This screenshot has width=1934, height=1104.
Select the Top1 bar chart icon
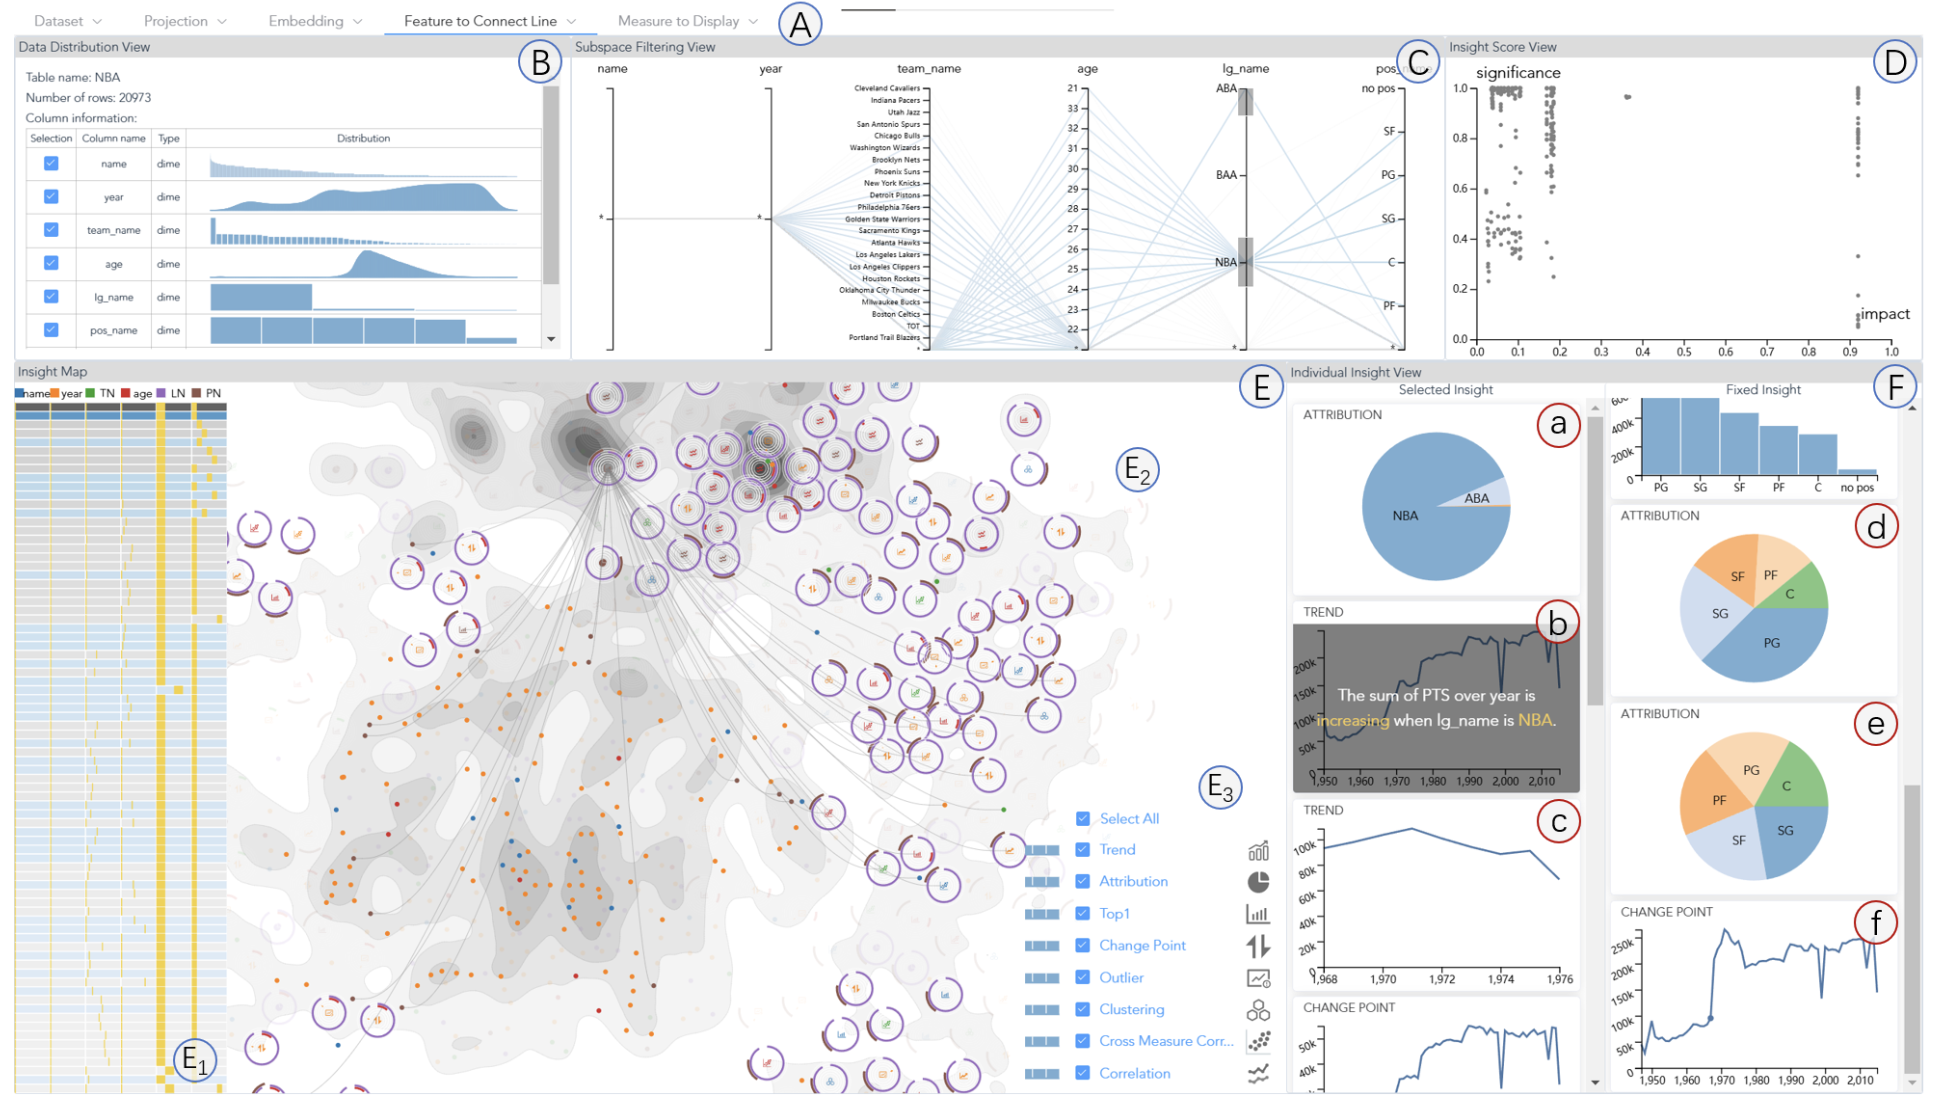[1258, 913]
